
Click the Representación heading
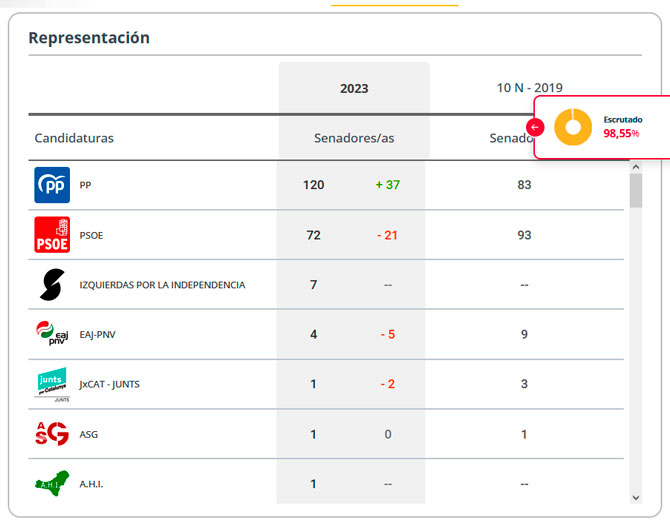coord(89,38)
